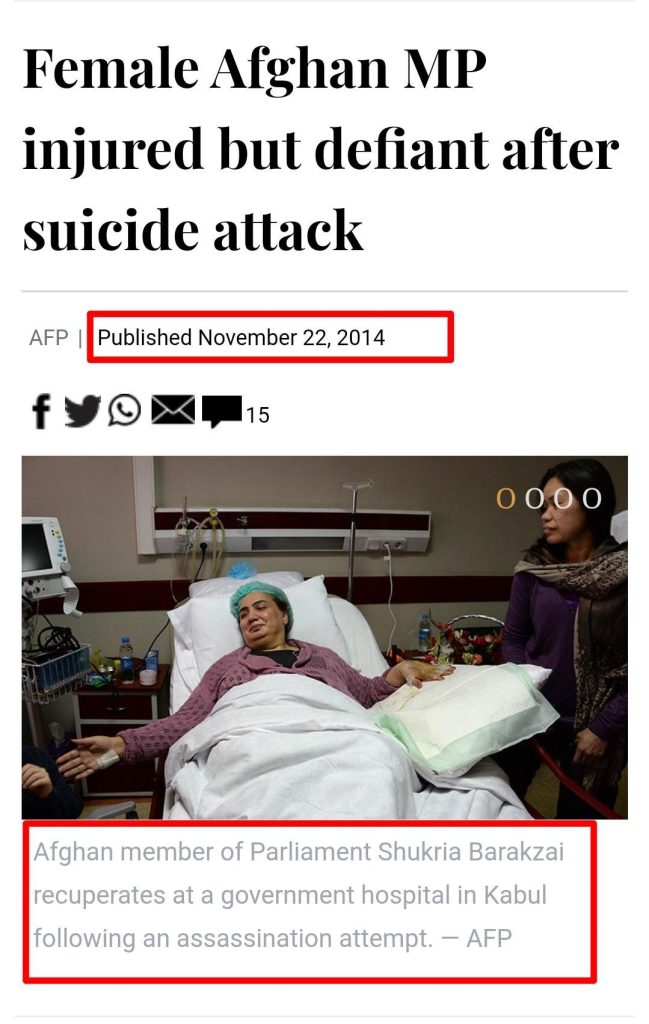This screenshot has height=1024, width=649.
Task: Click the article headline about Afghan MP
Action: tap(321, 150)
